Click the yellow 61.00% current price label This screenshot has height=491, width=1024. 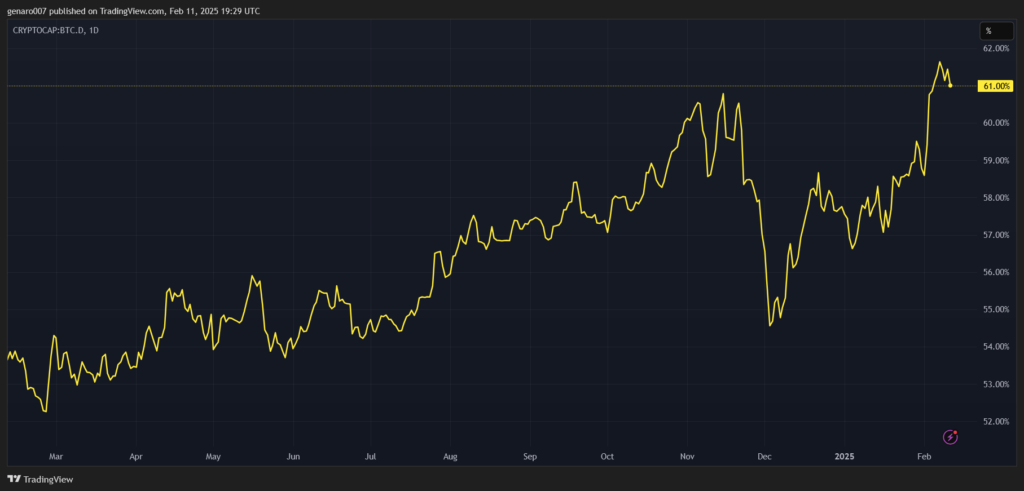(996, 87)
